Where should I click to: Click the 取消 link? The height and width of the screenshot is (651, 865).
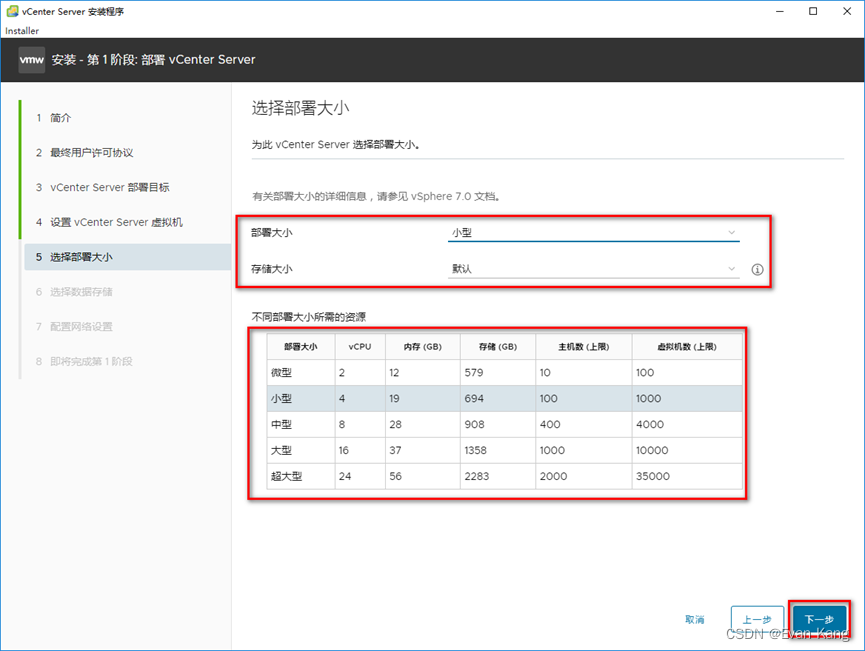point(695,619)
